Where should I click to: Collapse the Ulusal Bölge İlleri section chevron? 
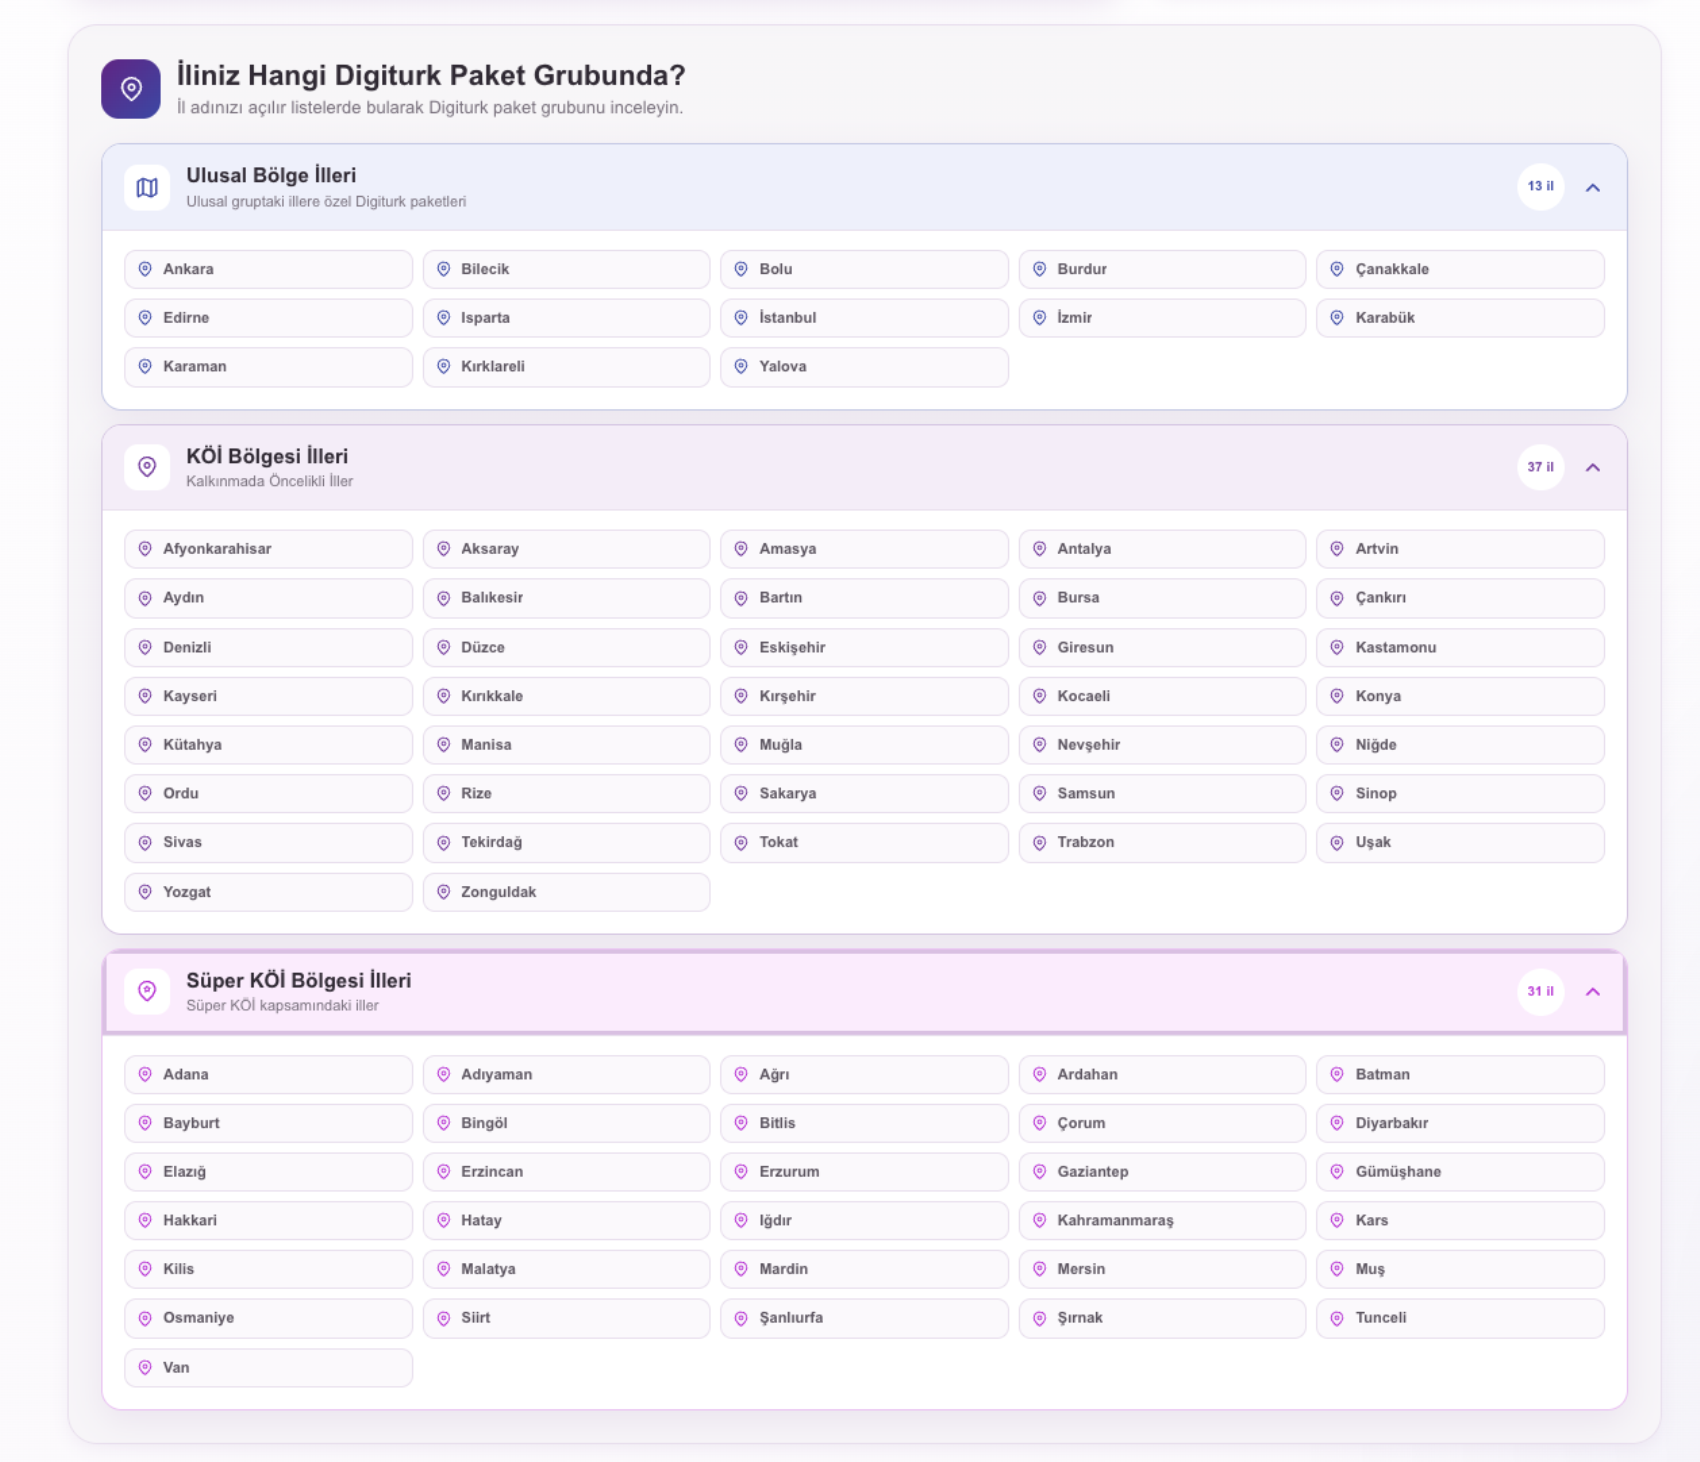point(1593,187)
